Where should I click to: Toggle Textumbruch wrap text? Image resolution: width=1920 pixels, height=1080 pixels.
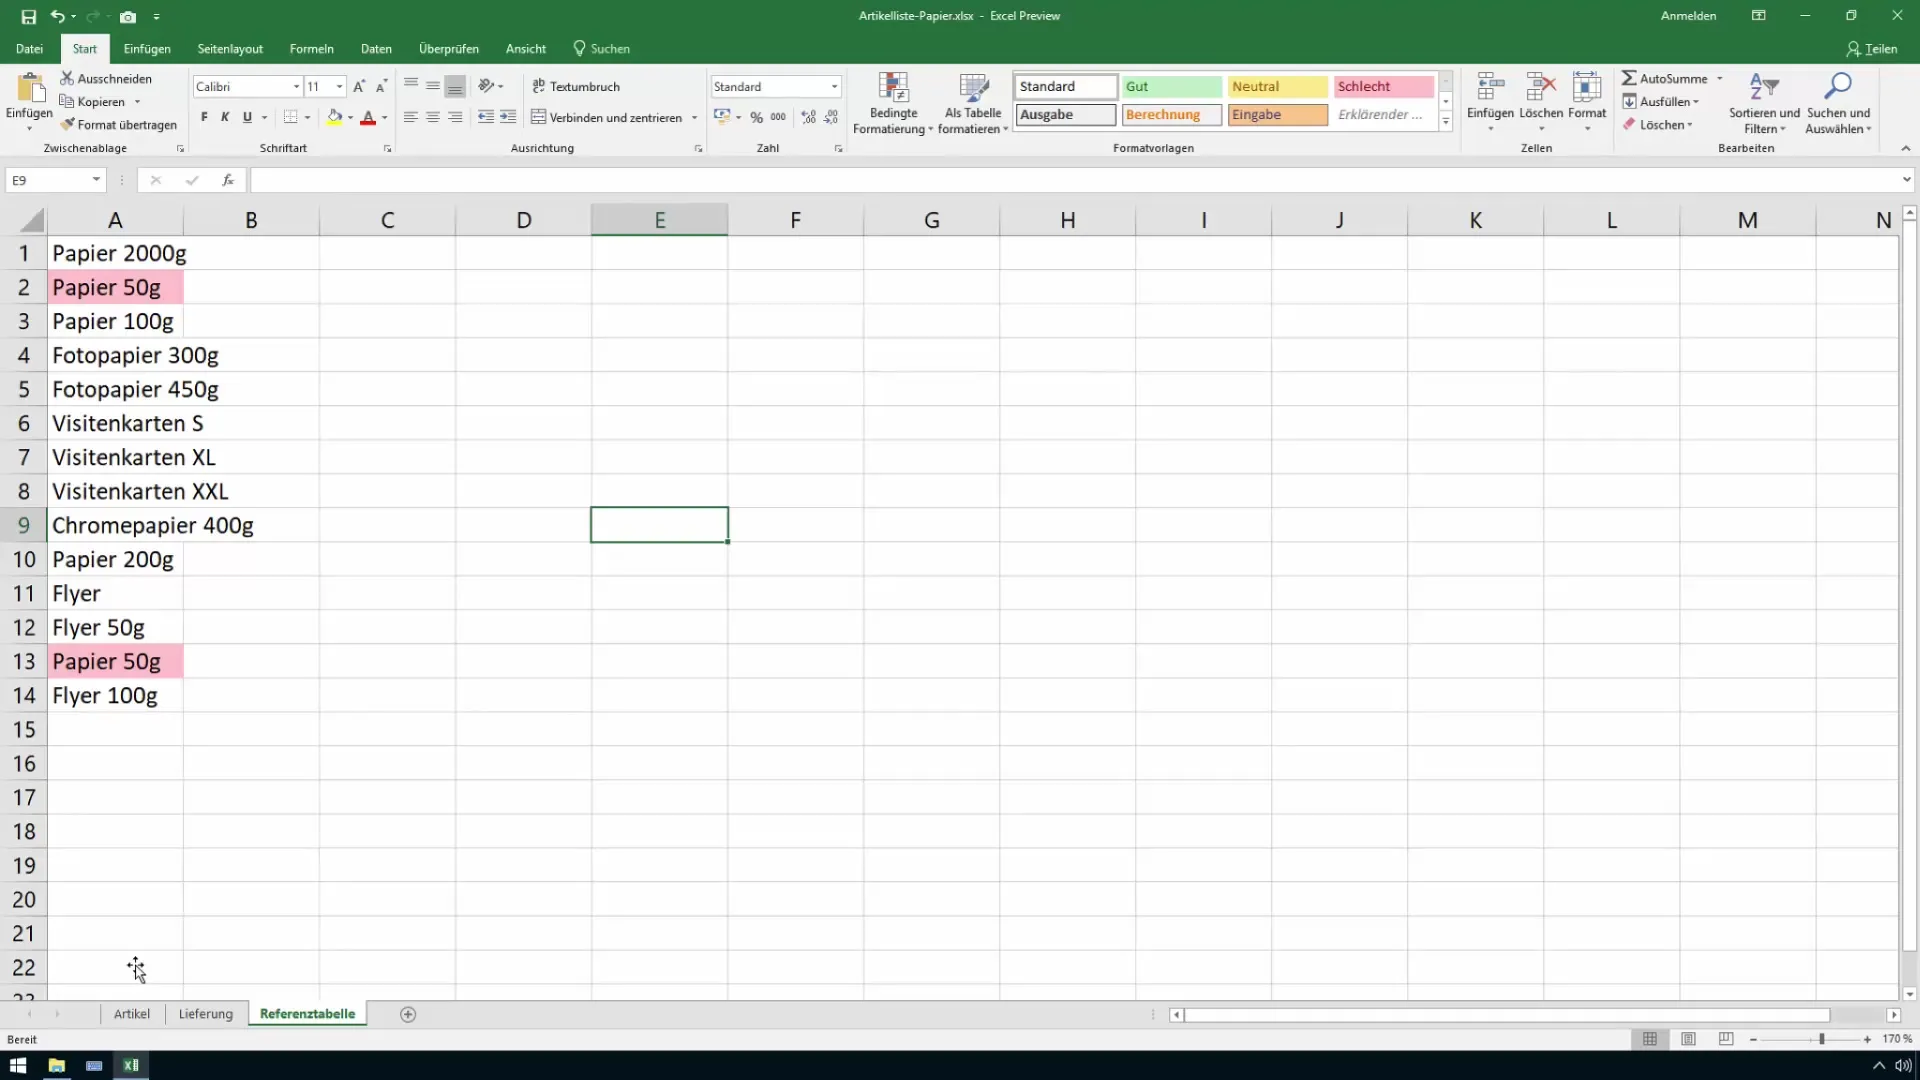coord(576,87)
